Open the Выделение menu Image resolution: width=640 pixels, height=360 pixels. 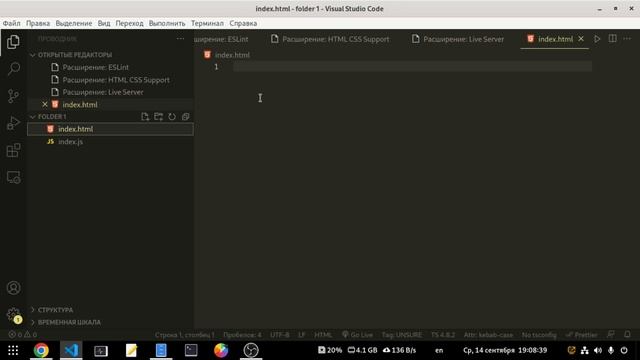(74, 23)
